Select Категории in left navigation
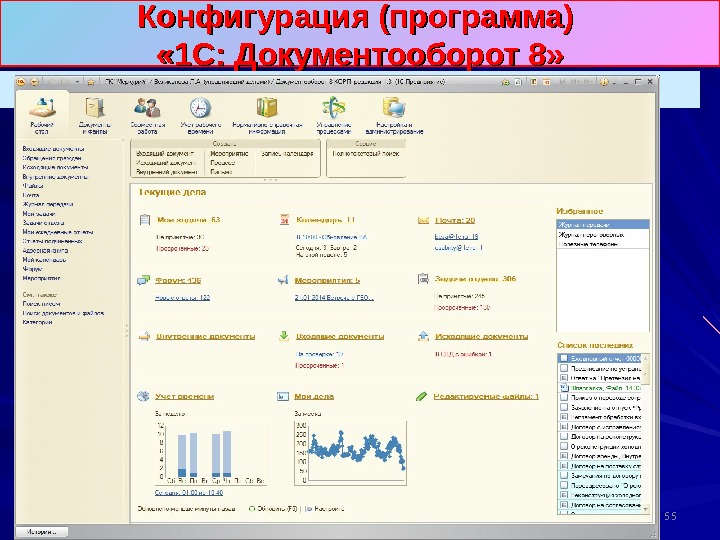The width and height of the screenshot is (720, 540). pyautogui.click(x=37, y=322)
